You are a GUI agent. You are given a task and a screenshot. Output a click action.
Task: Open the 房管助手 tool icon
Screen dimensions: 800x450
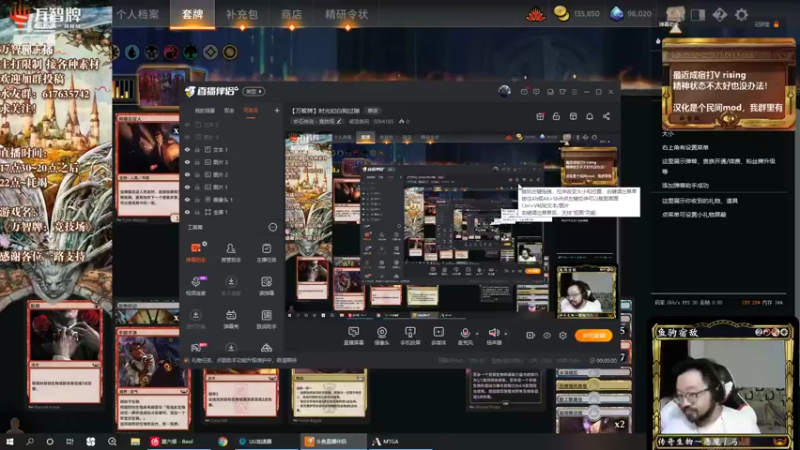231,252
